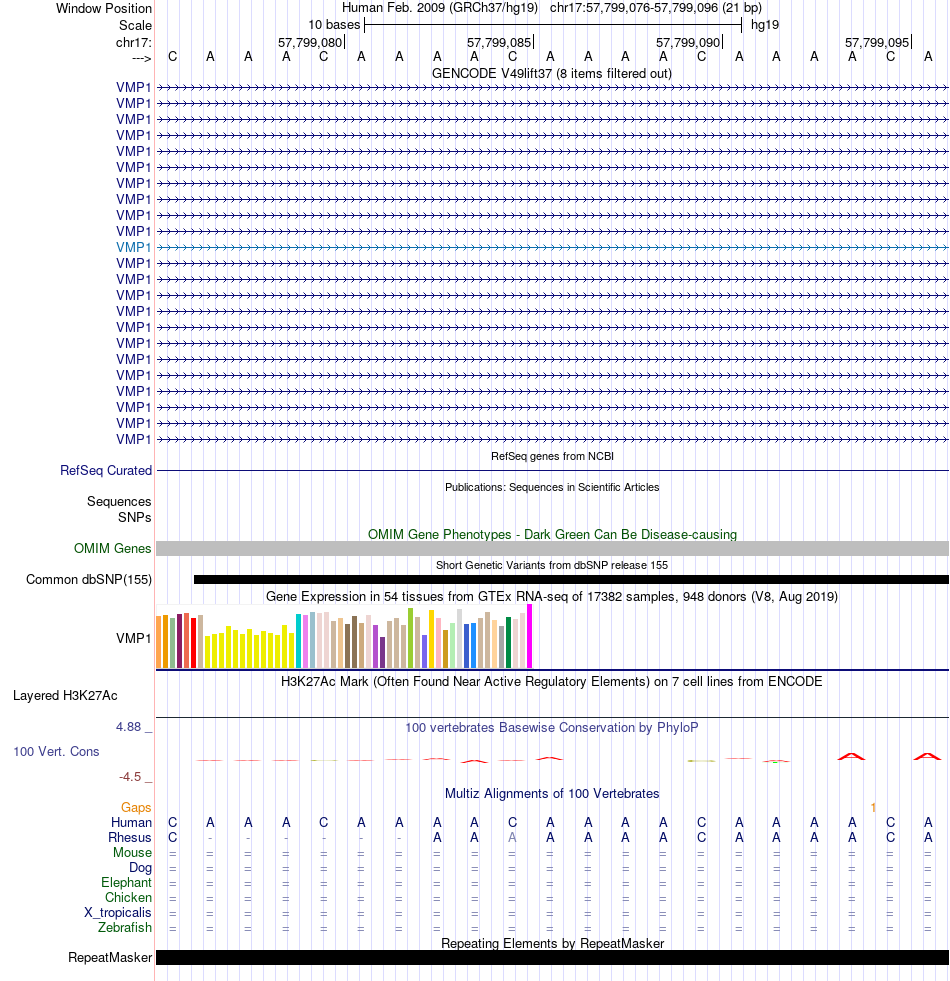Open 'Repeating Elements by RepeatMasker' title
This screenshot has height=981, width=950.
pos(552,943)
